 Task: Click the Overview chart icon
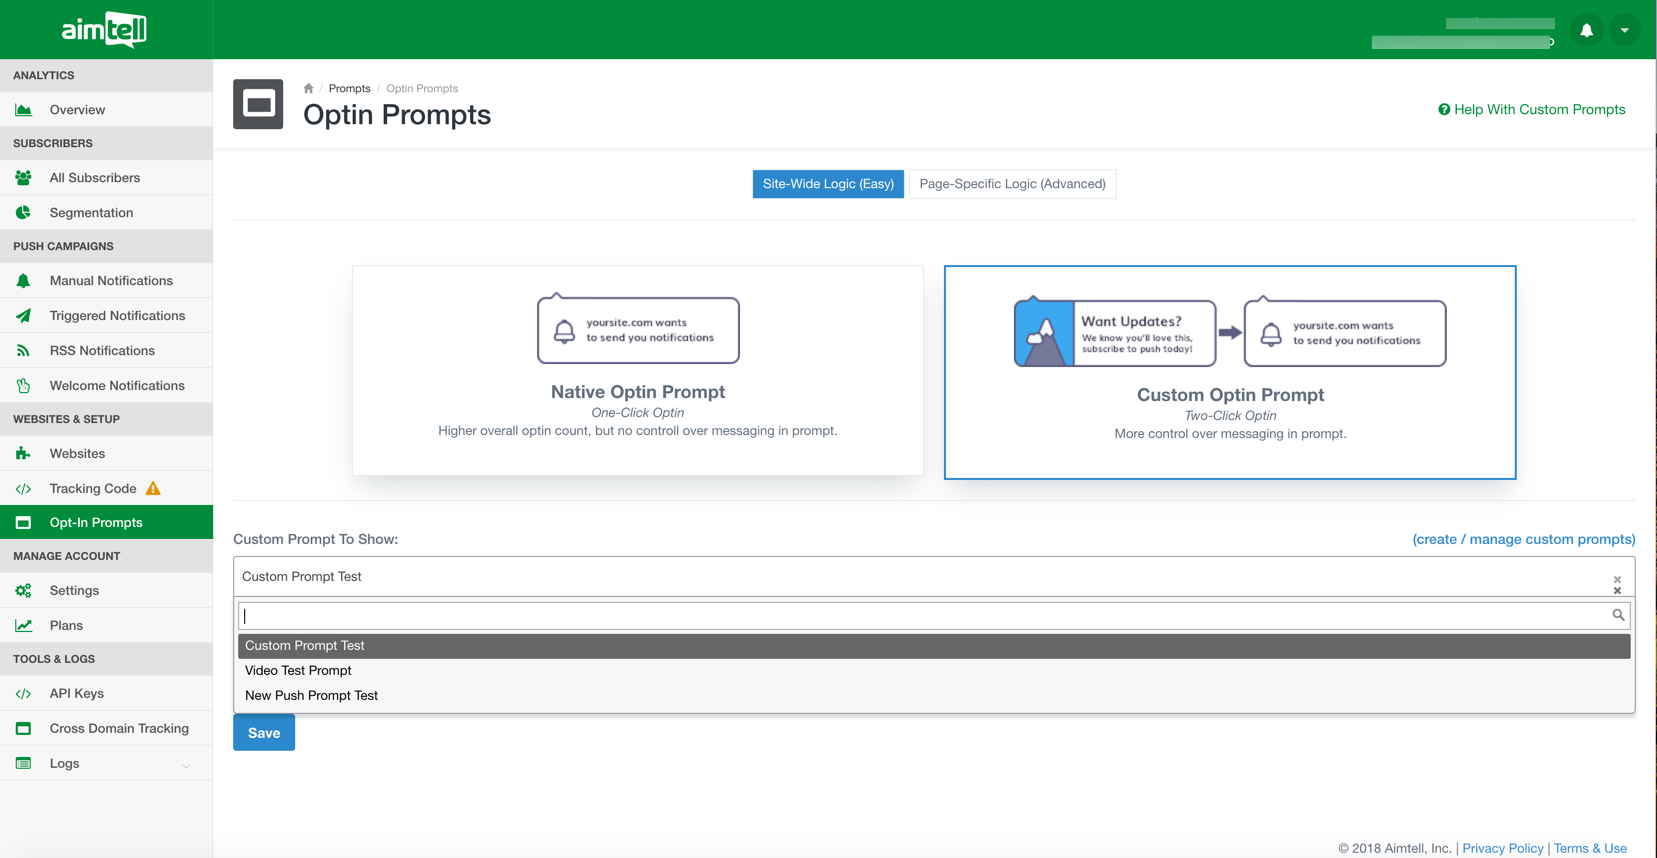tap(23, 110)
